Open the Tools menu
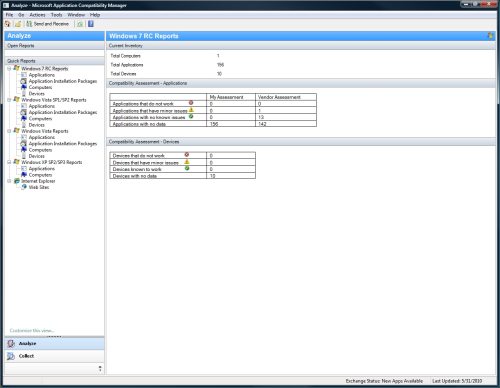This screenshot has height=388, width=500. pyautogui.click(x=56, y=15)
